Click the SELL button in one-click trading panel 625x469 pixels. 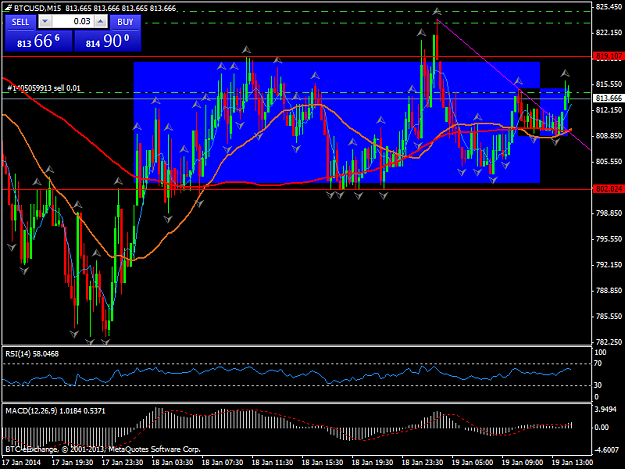click(x=20, y=22)
